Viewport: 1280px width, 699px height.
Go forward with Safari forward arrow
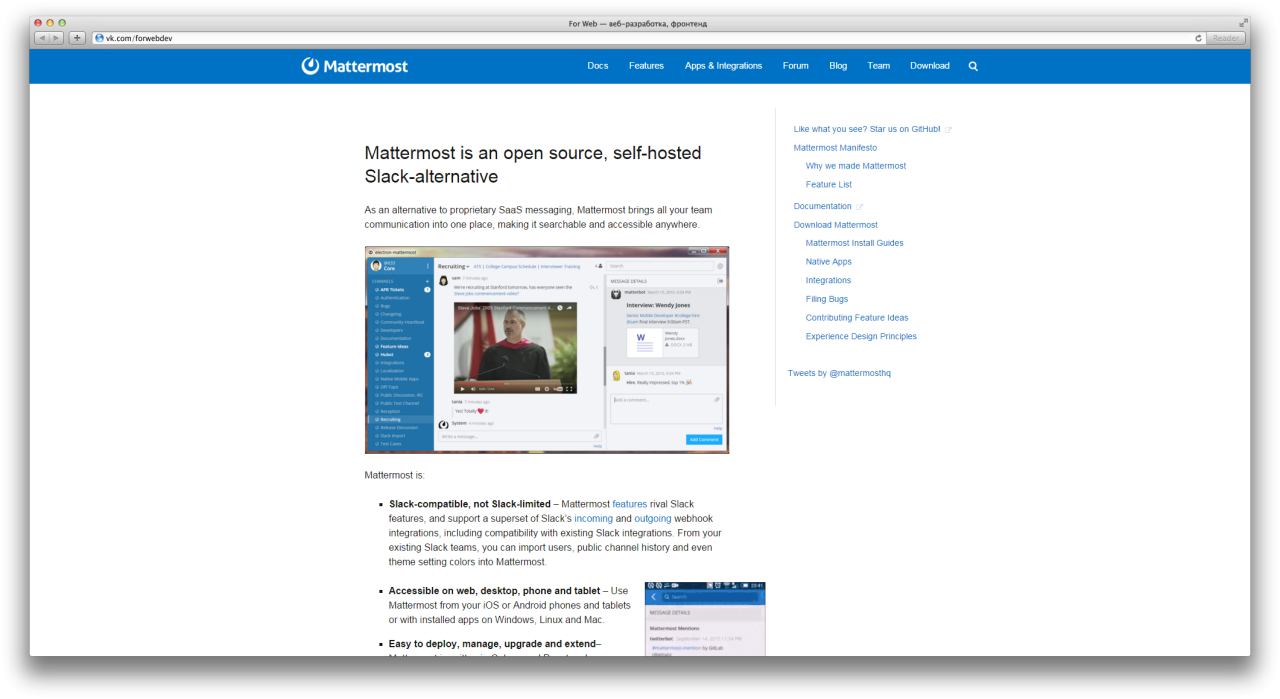pos(58,38)
